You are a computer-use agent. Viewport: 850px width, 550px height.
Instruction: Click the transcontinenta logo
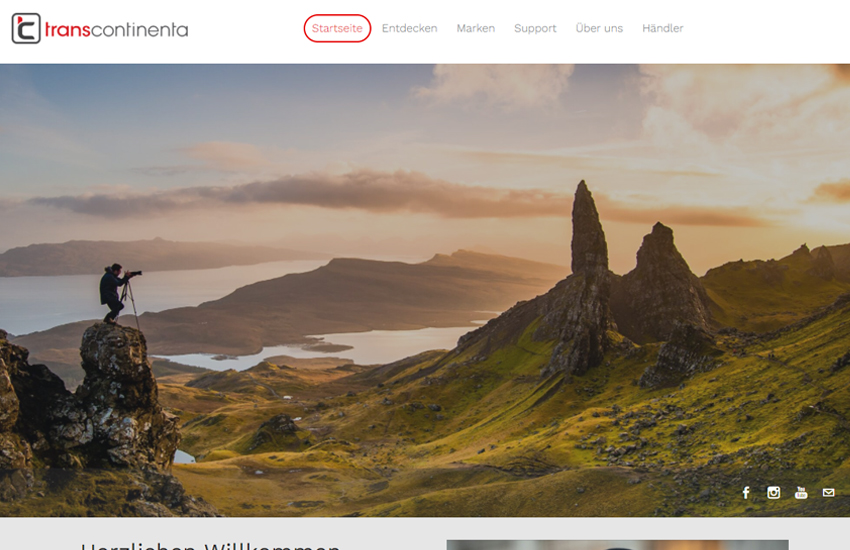(x=100, y=28)
